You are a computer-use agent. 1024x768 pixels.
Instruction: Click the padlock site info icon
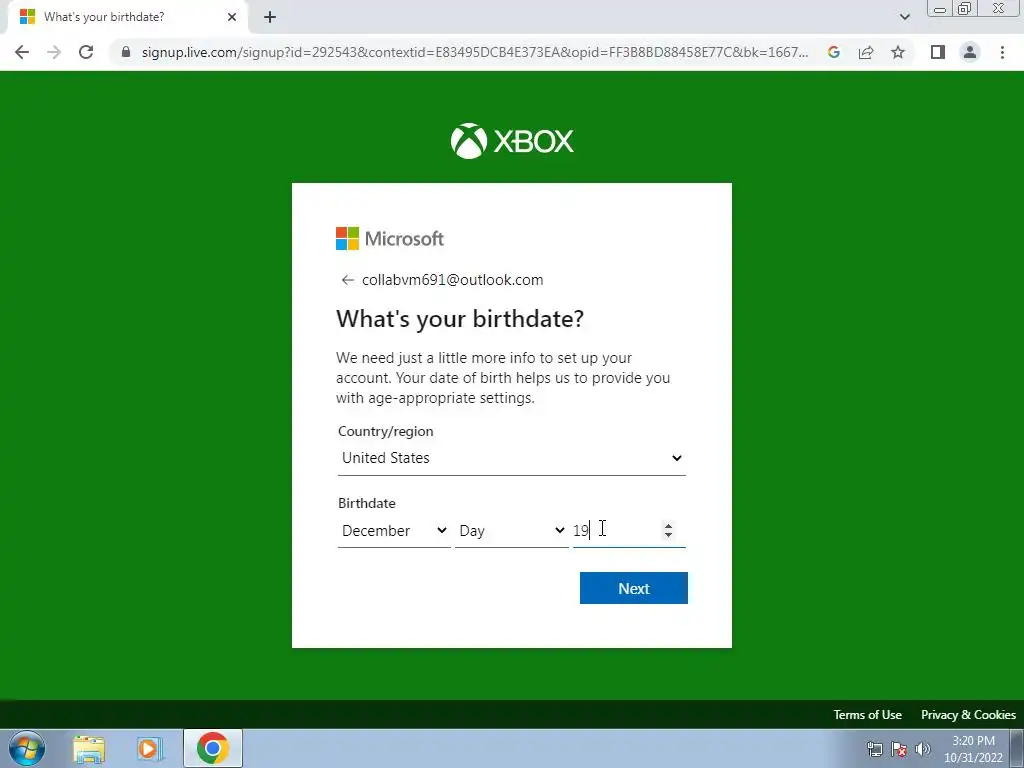tap(126, 52)
